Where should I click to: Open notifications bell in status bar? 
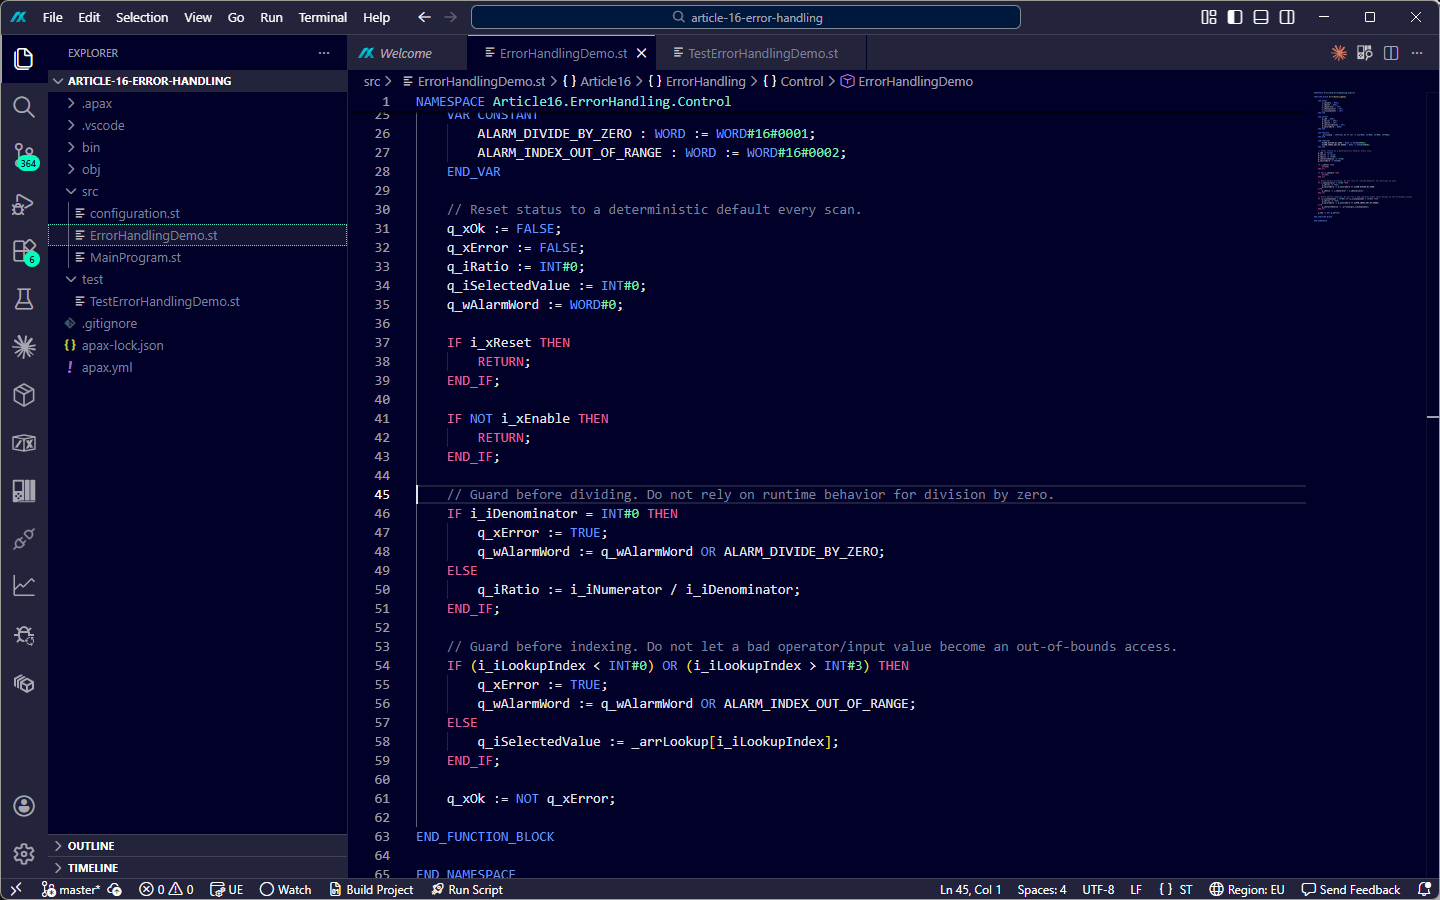1424,889
